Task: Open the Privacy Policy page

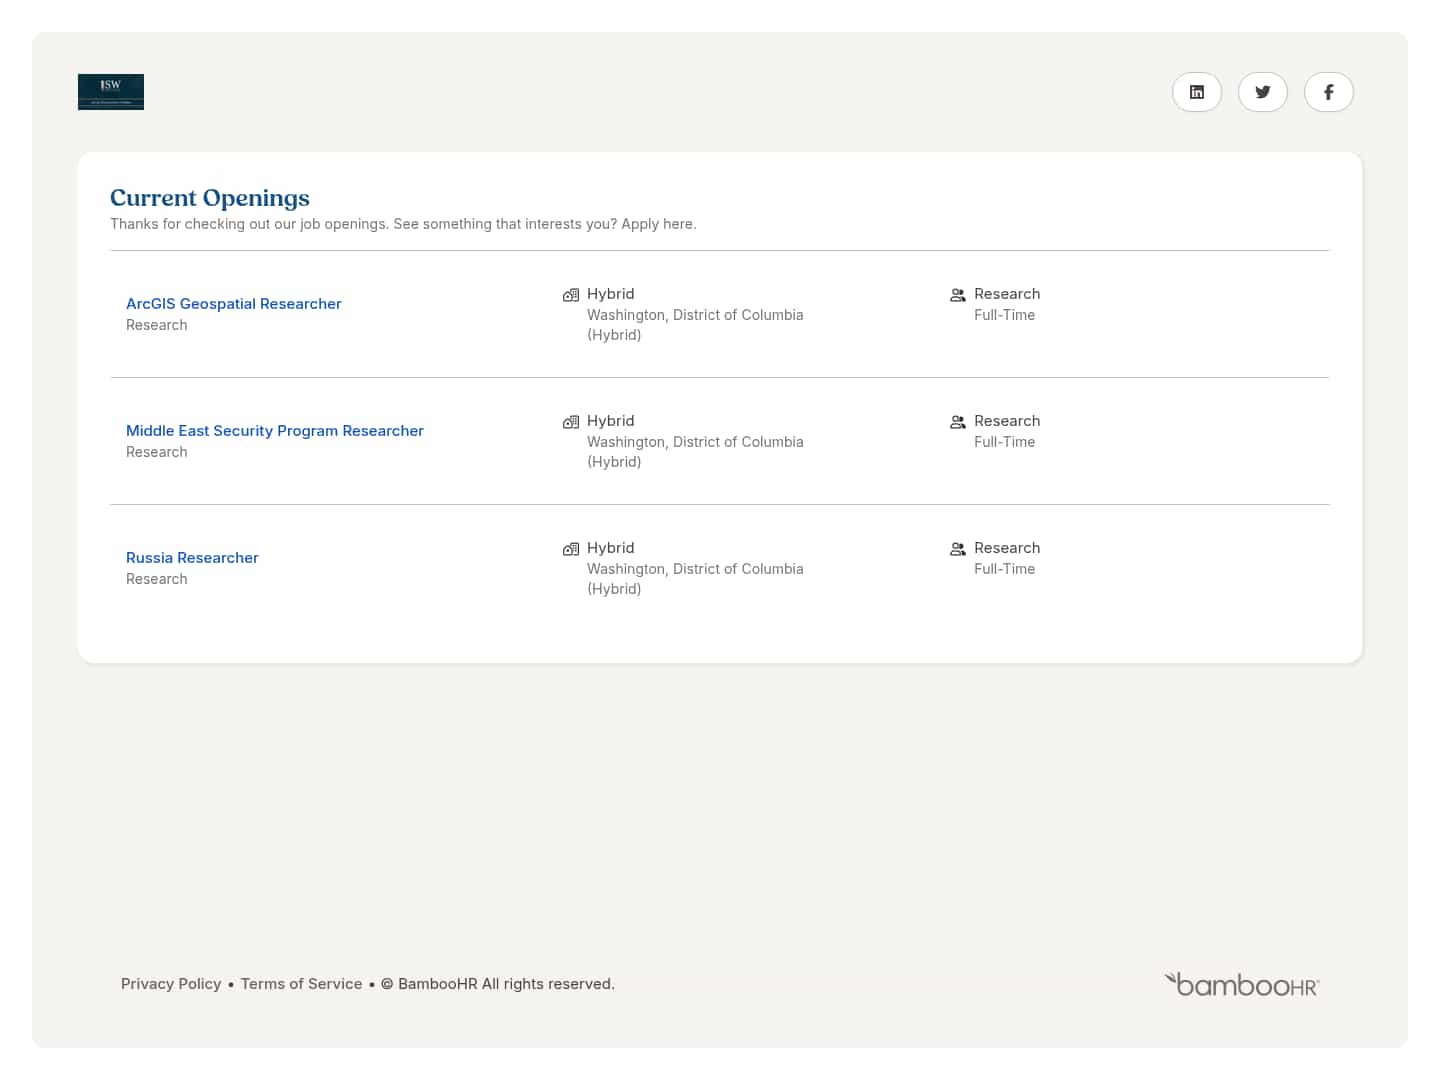Action: tap(171, 983)
